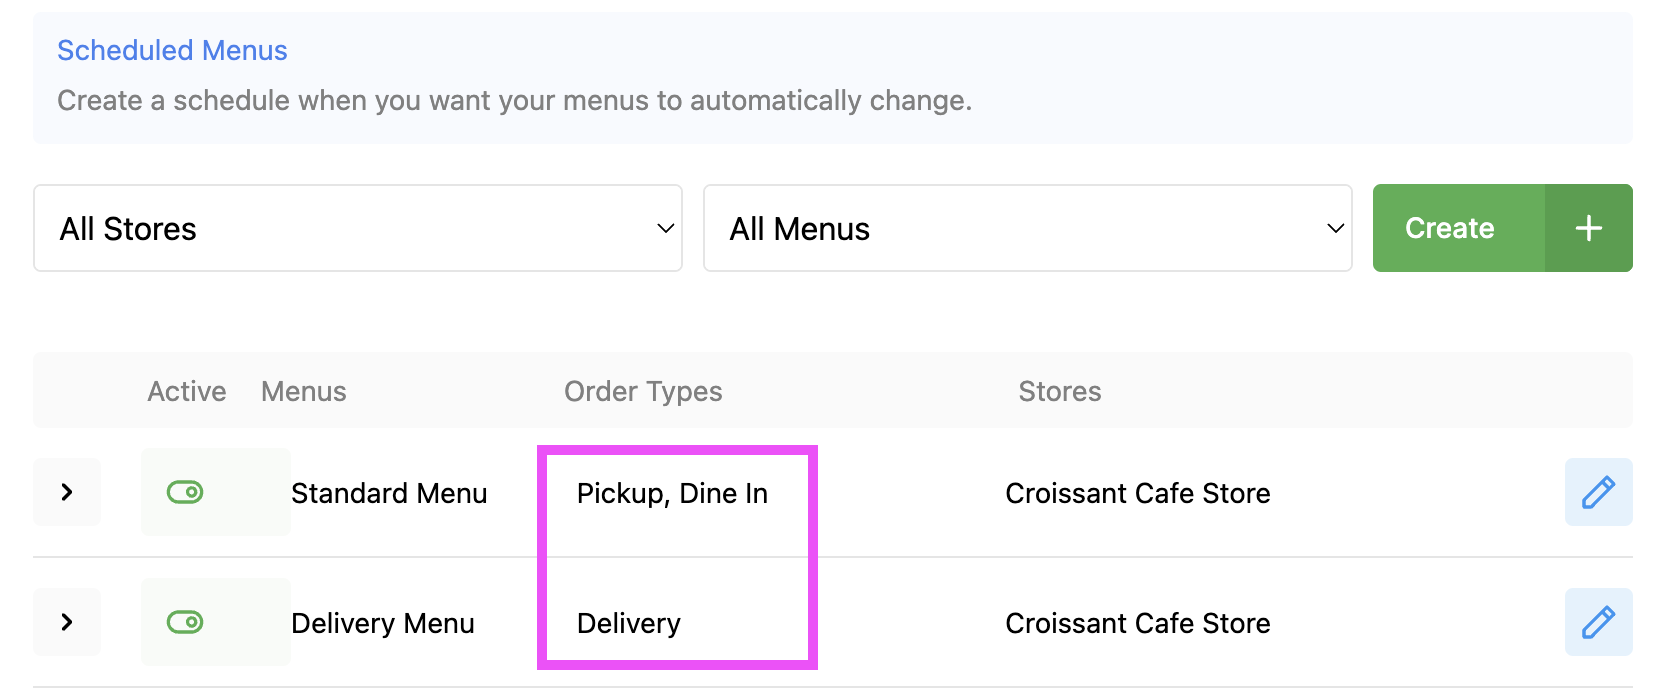Open the All Stores dropdown
The height and width of the screenshot is (690, 1666).
(357, 228)
